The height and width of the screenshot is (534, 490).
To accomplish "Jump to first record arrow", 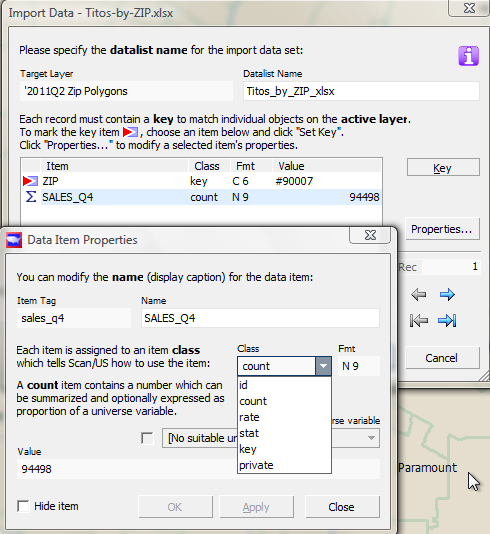I will click(x=418, y=320).
